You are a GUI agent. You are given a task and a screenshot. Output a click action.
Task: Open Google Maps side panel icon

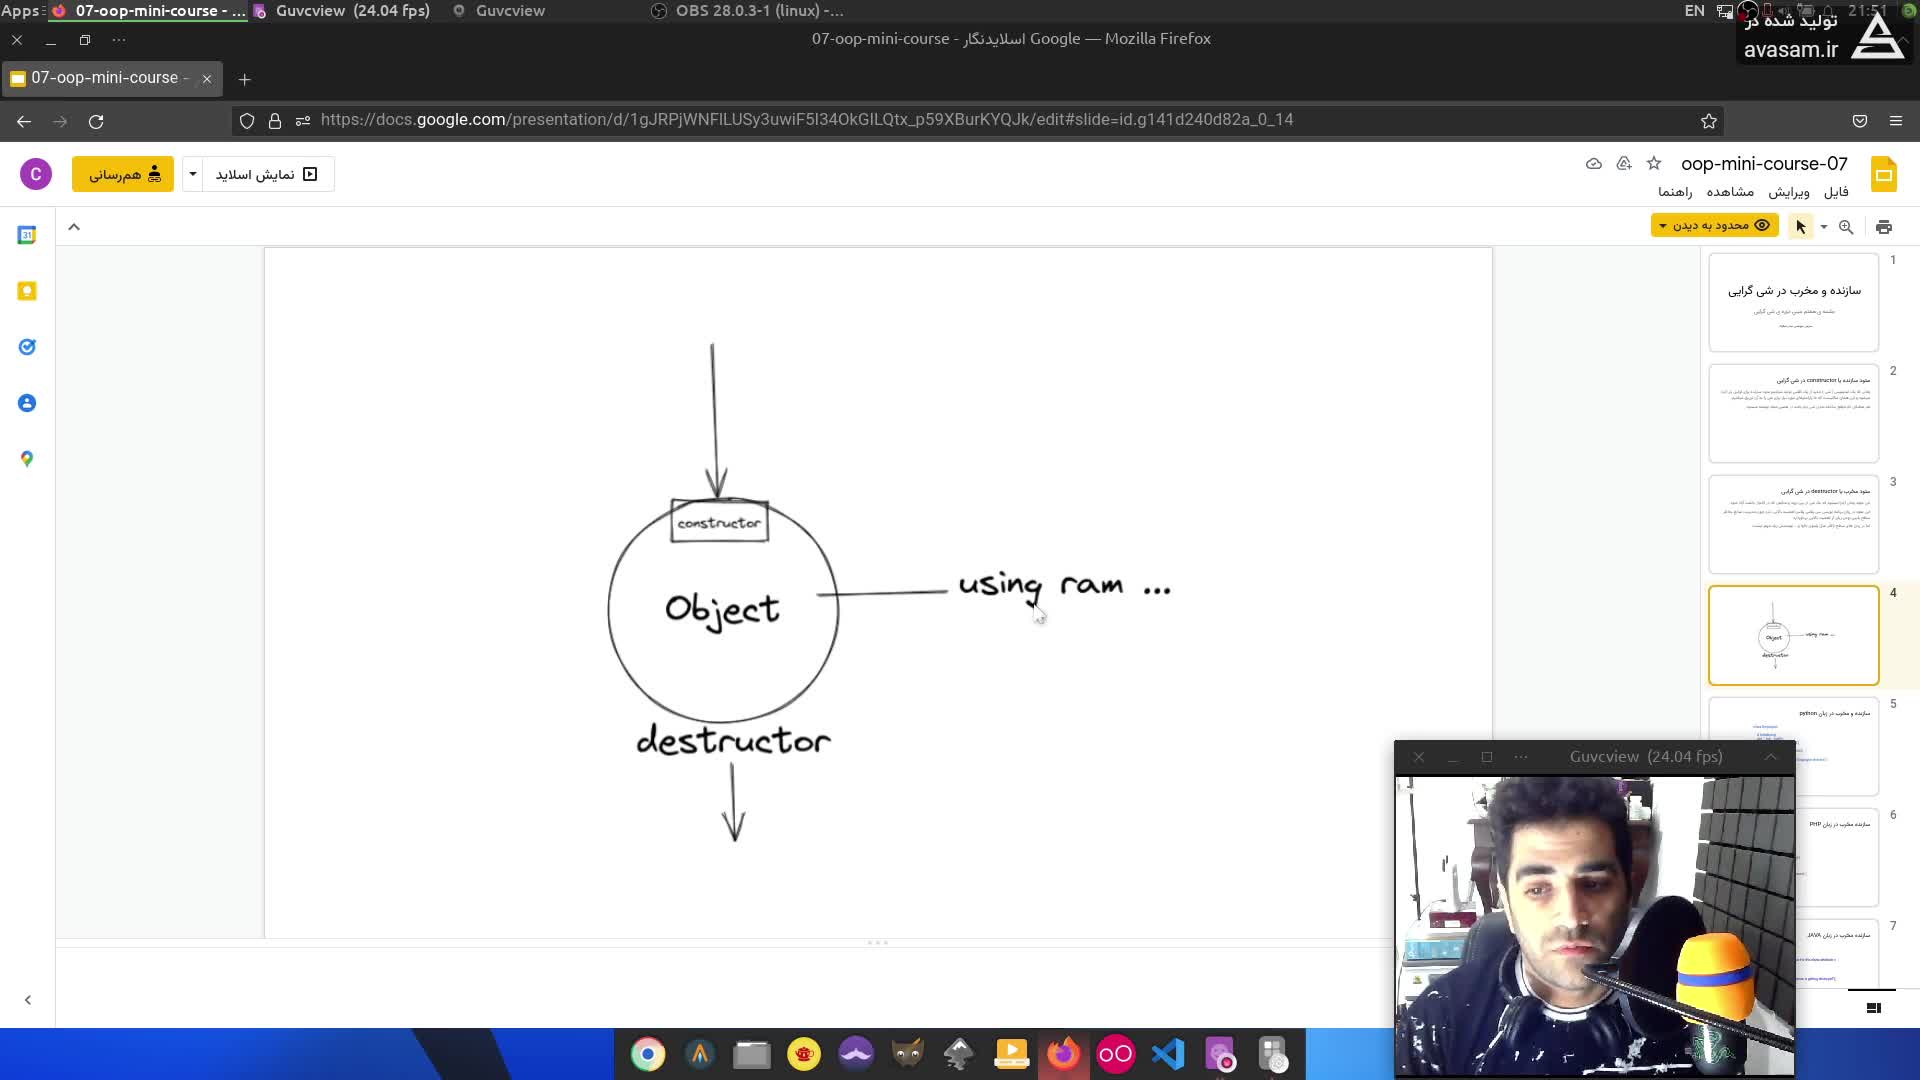coord(27,459)
